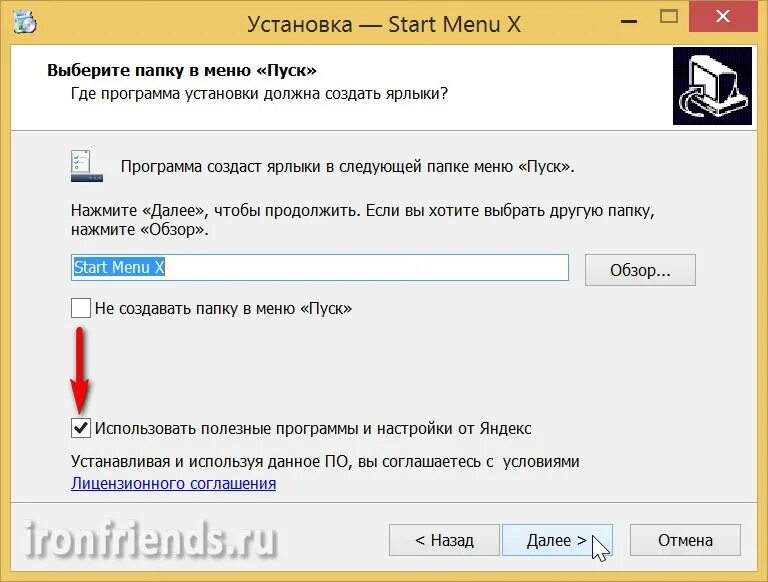The width and height of the screenshot is (768, 582).
Task: Go back with the "< Назад" button
Action: click(444, 540)
